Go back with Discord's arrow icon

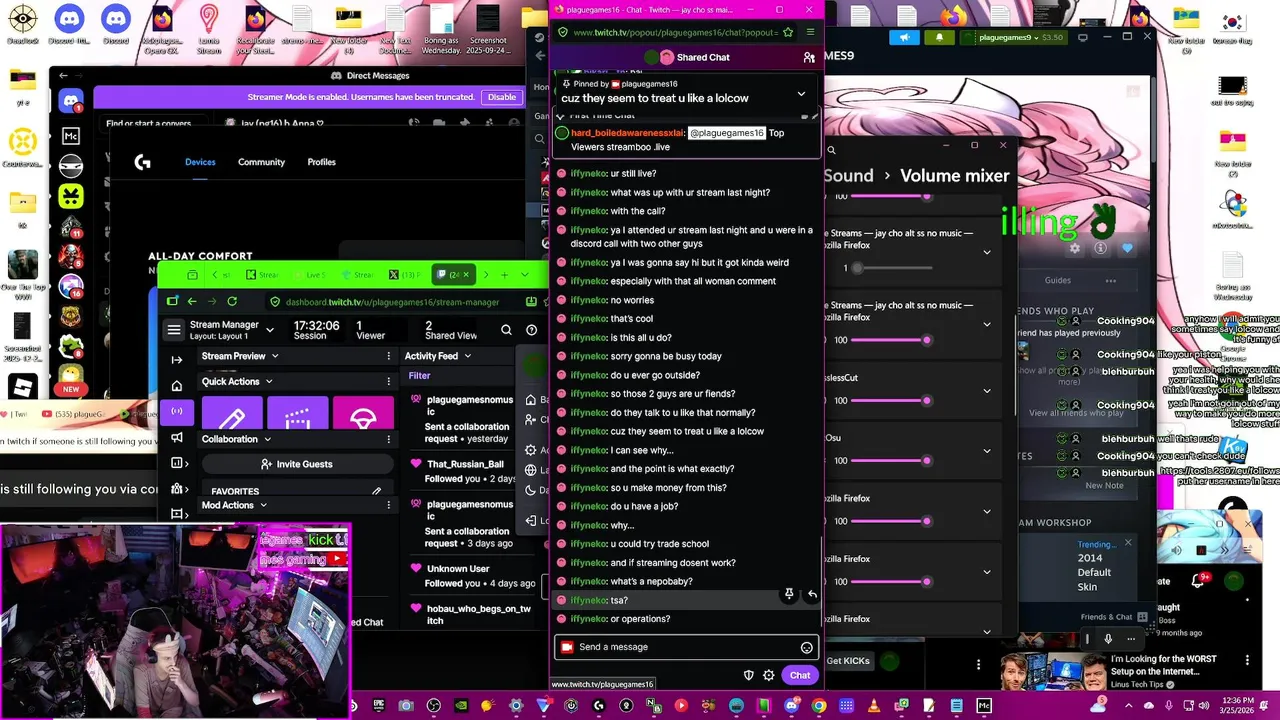[x=63, y=75]
